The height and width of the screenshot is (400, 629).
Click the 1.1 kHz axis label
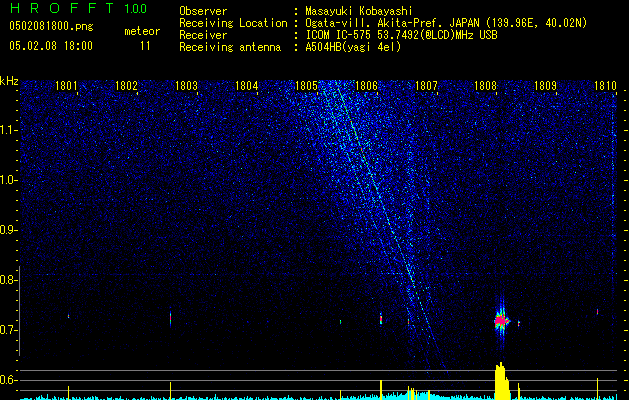tap(9, 130)
